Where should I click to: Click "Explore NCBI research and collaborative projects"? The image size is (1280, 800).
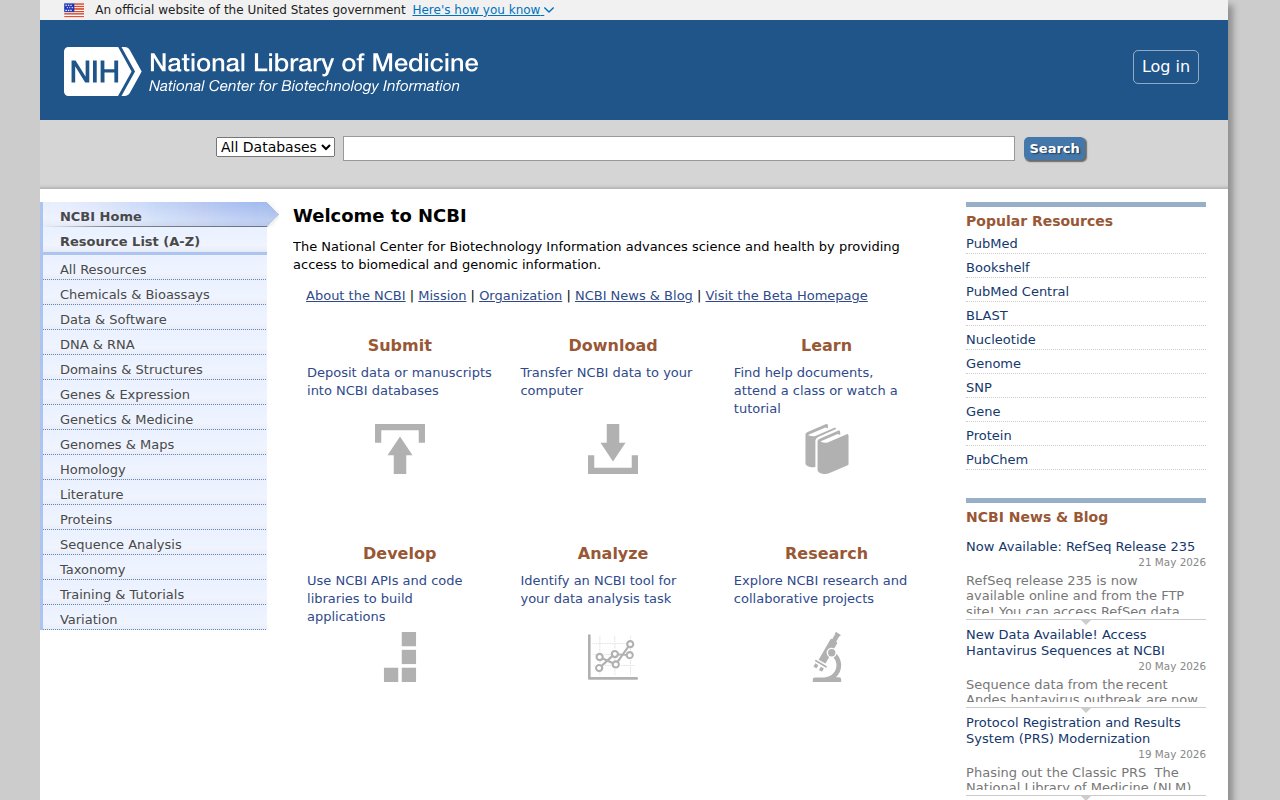pos(820,590)
